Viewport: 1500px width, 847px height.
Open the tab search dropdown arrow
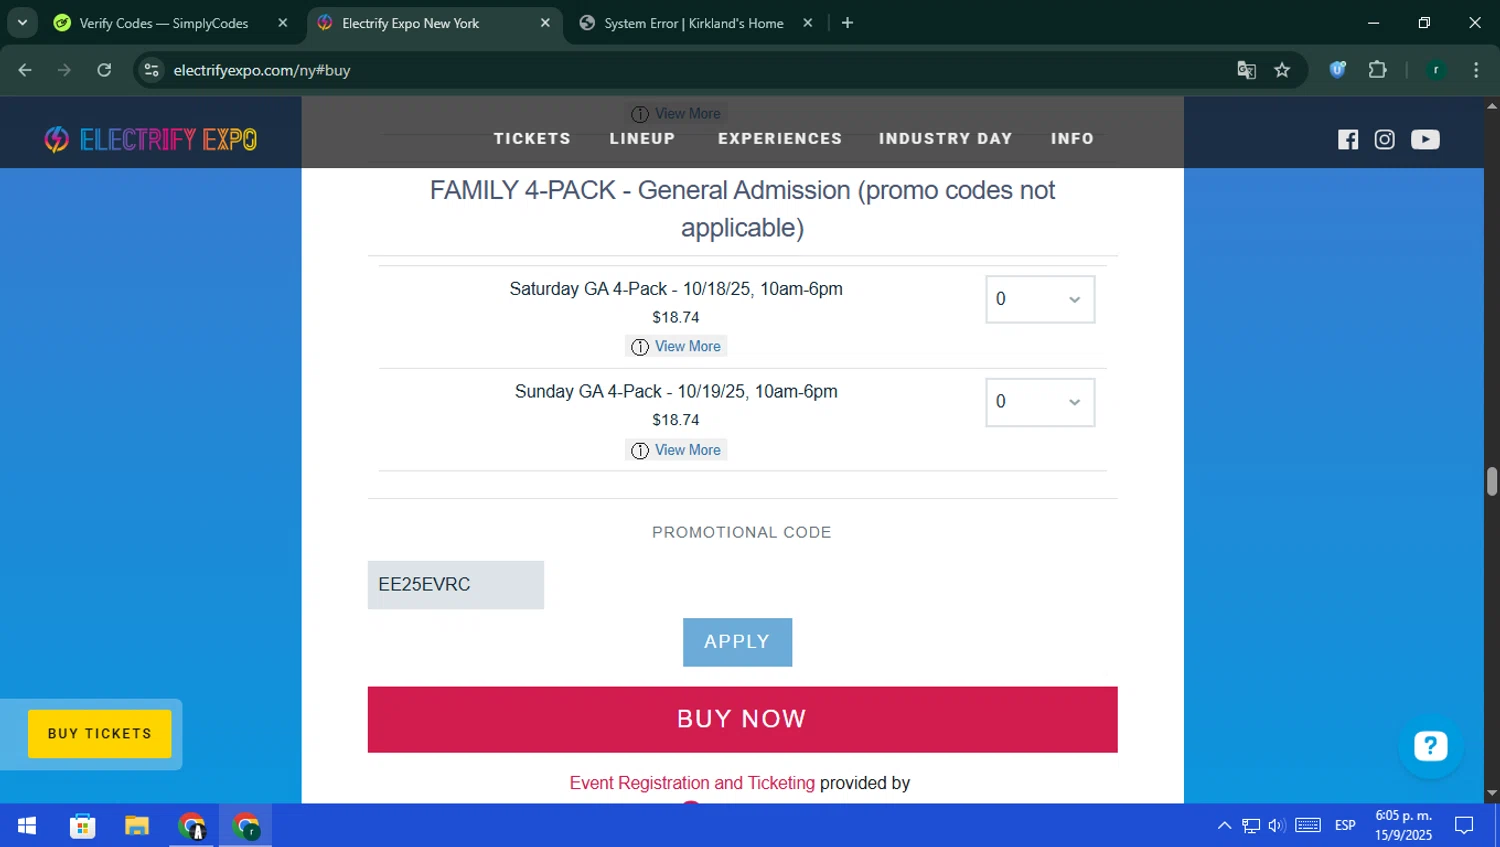pyautogui.click(x=22, y=23)
